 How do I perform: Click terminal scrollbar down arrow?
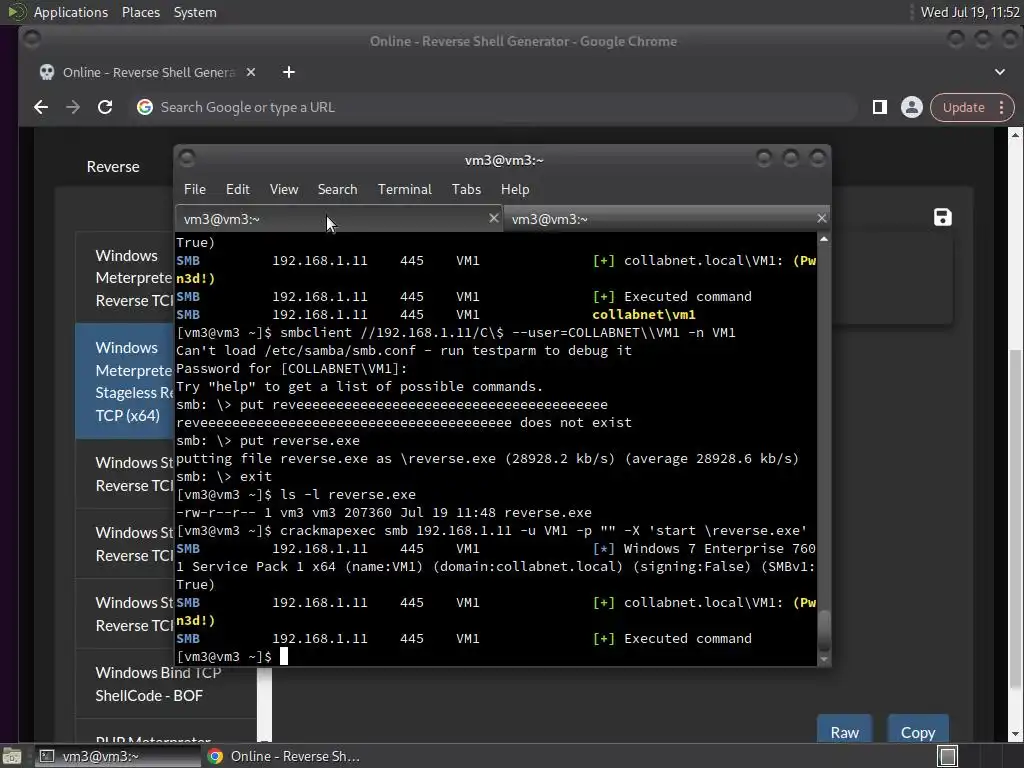point(824,659)
